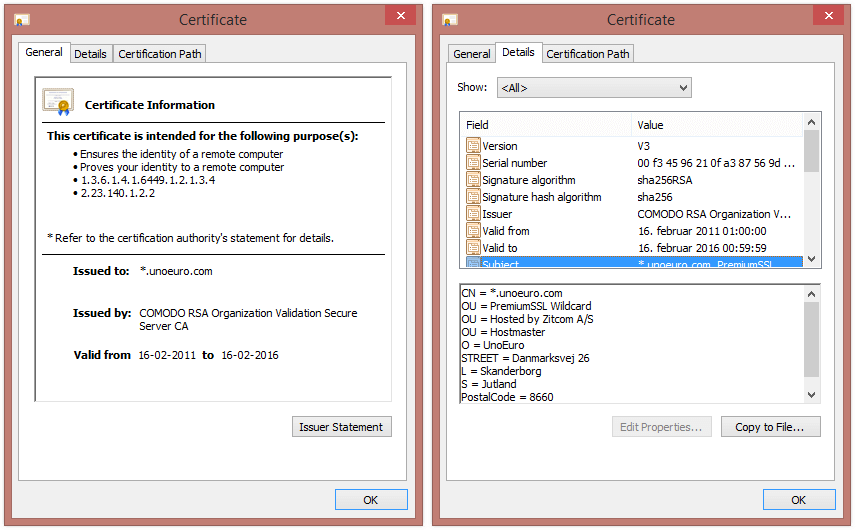This screenshot has height=530, width=856.
Task: Click the Version field icon
Action: pyautogui.click(x=473, y=146)
